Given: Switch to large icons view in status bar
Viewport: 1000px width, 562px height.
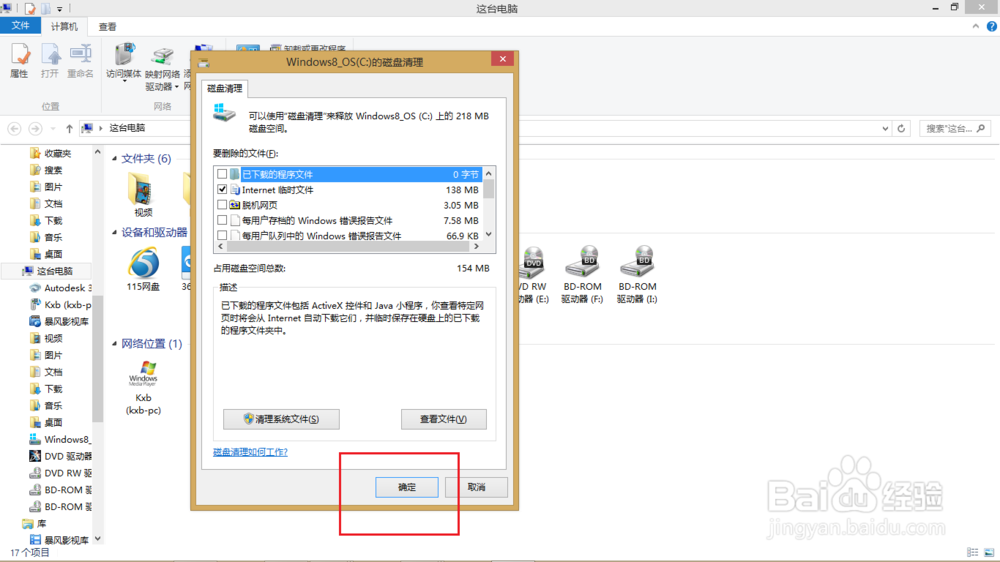Looking at the screenshot, I should pos(989,552).
